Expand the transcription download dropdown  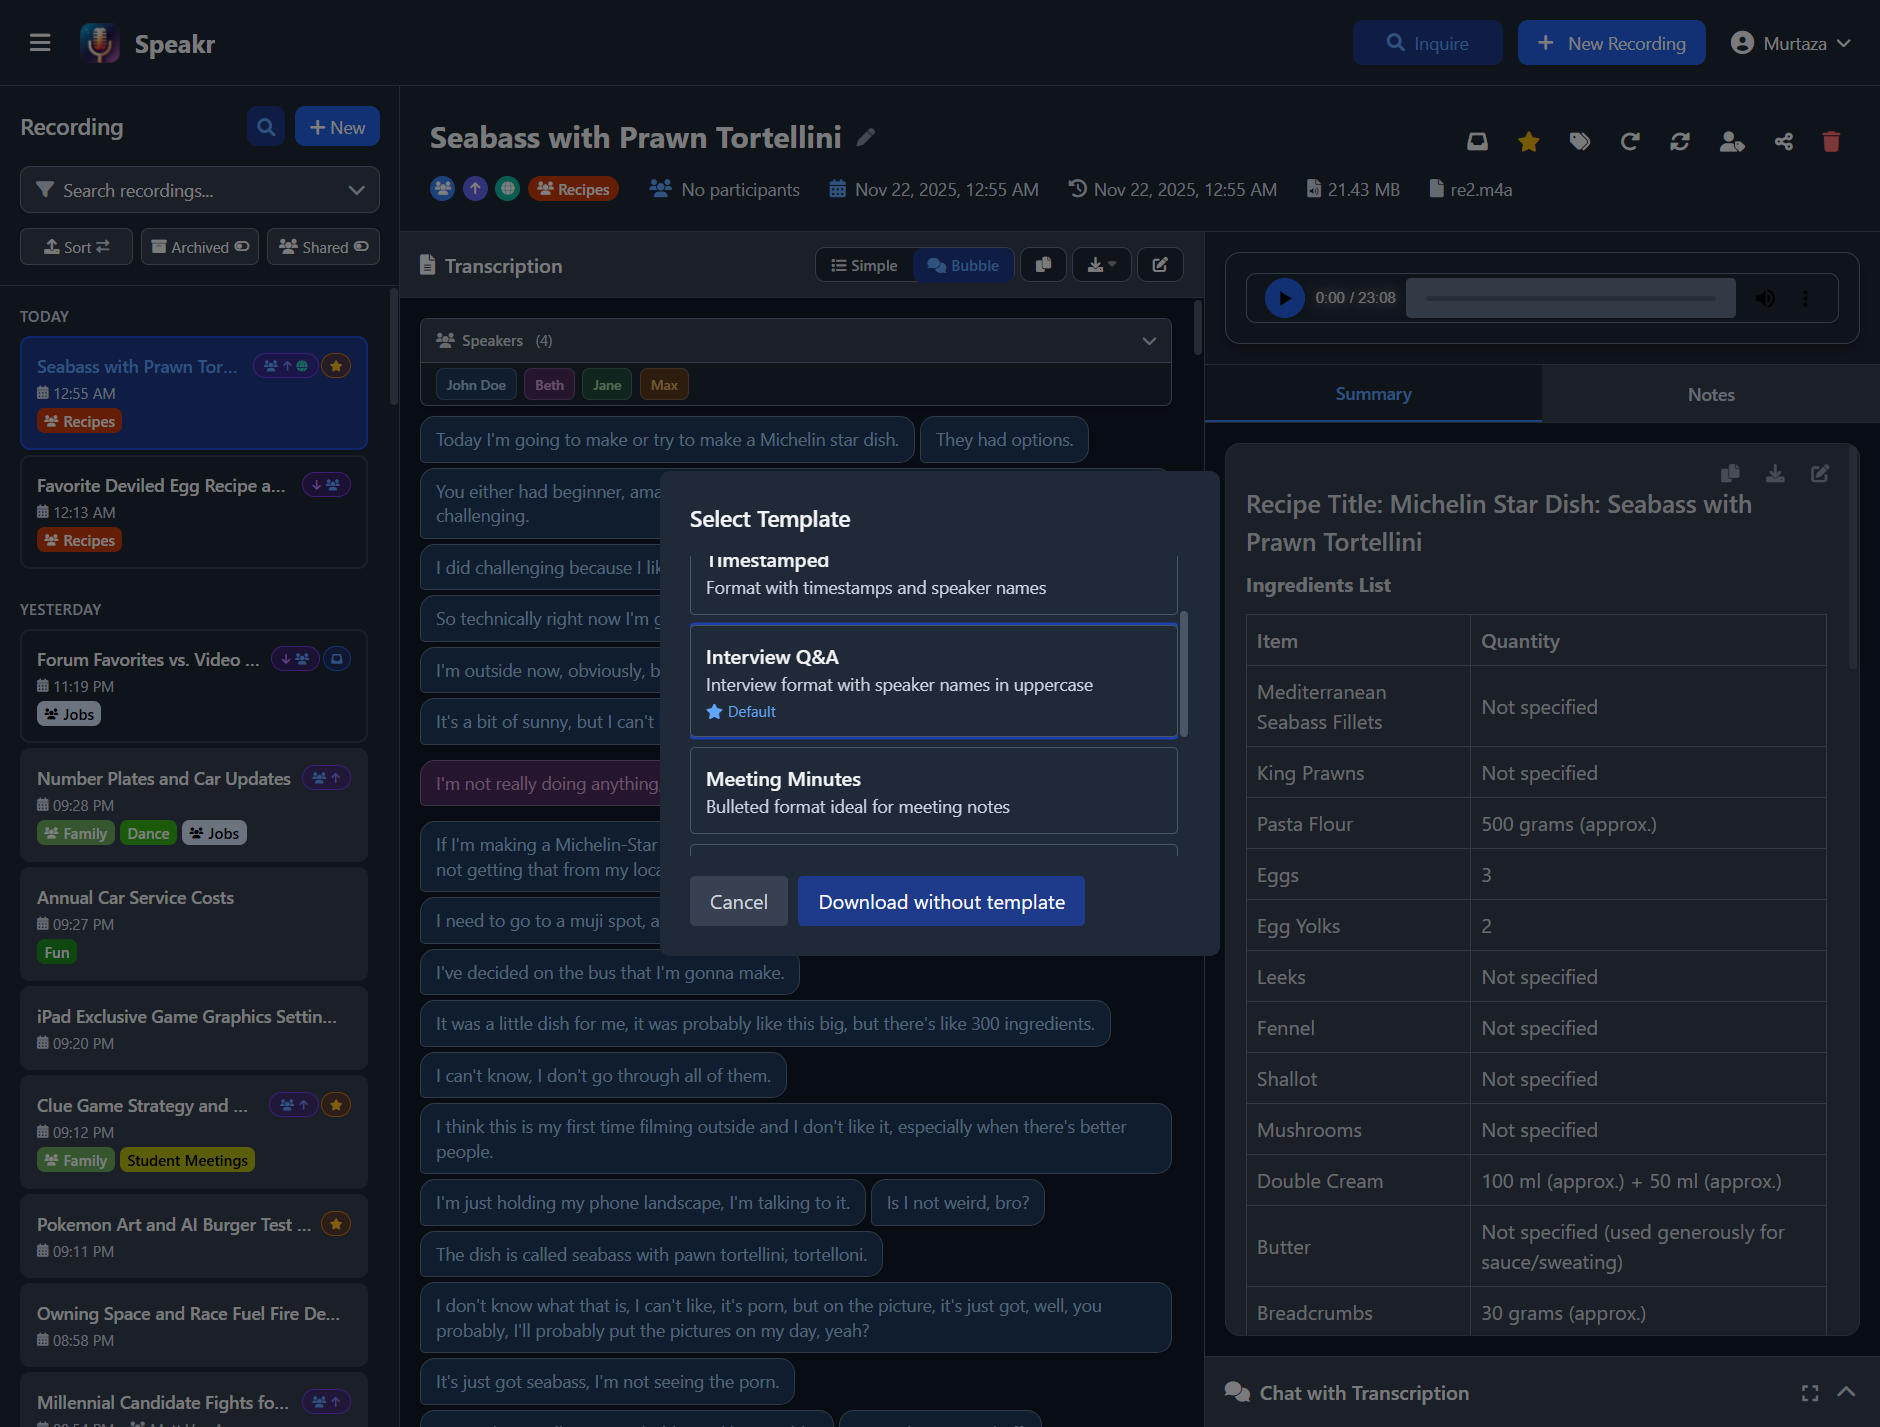1101,265
